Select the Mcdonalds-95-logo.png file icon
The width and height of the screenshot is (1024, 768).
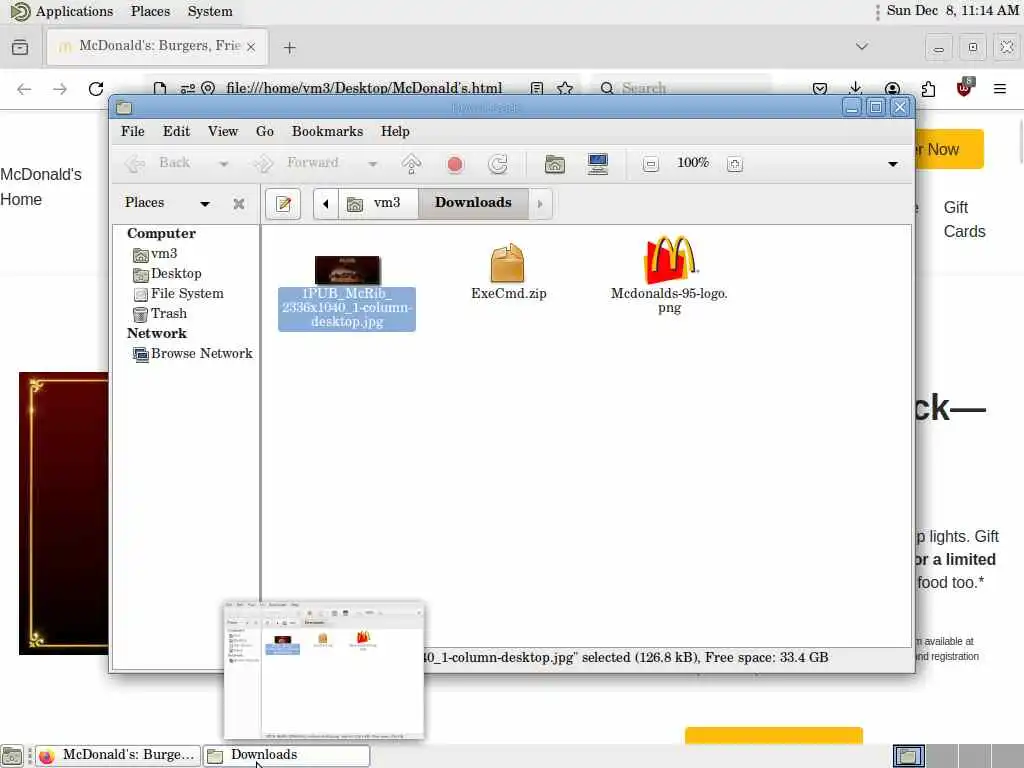coord(669,259)
